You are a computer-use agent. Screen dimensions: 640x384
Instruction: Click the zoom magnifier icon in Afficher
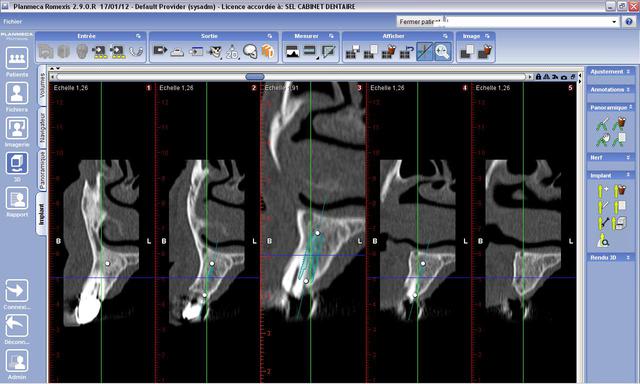click(x=442, y=51)
